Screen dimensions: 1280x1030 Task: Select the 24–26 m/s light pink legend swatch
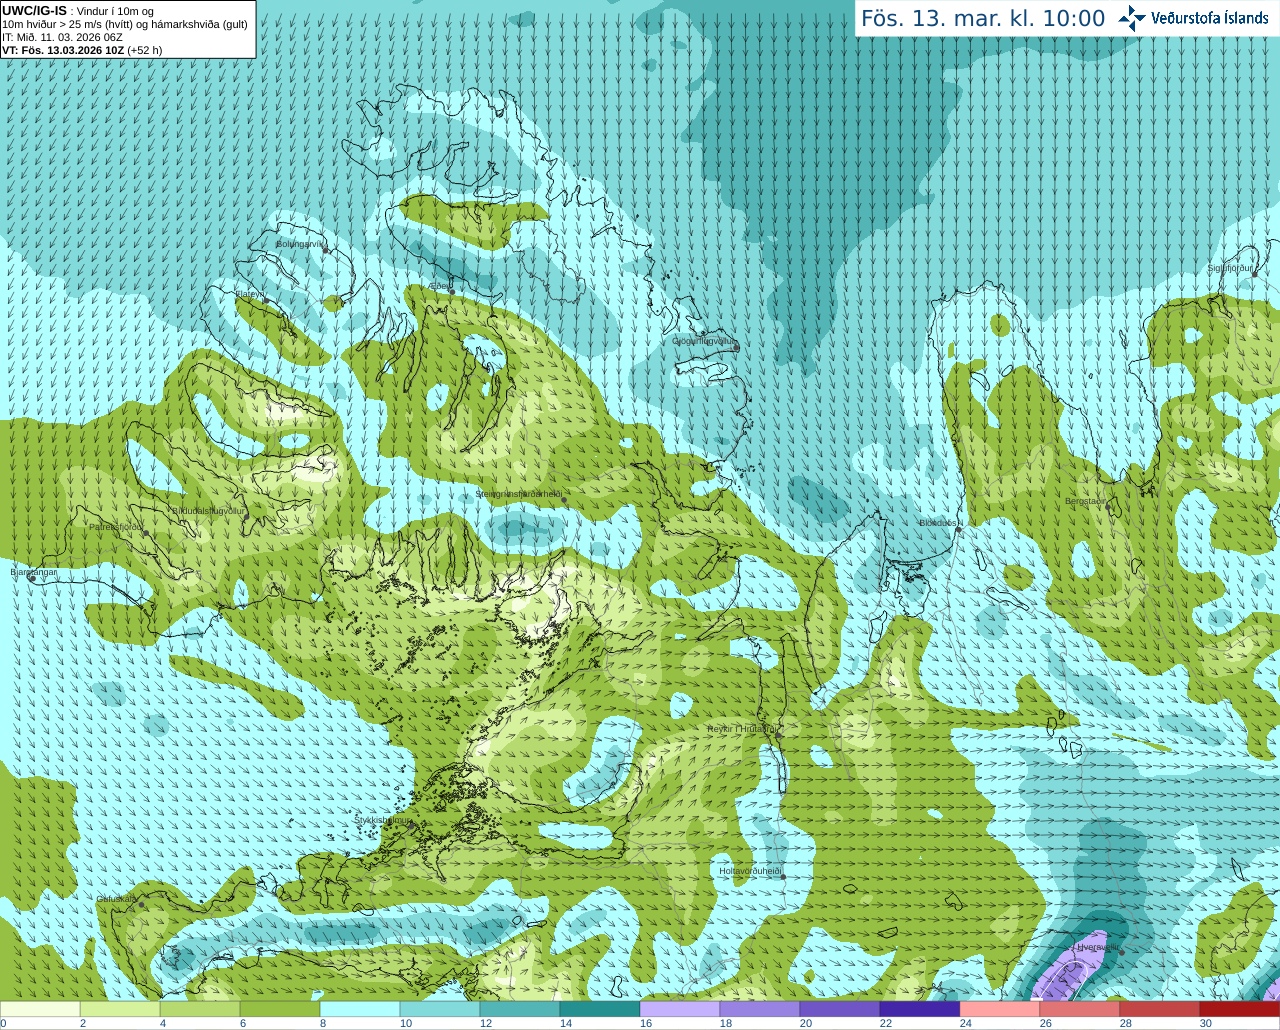[x=1000, y=1009]
